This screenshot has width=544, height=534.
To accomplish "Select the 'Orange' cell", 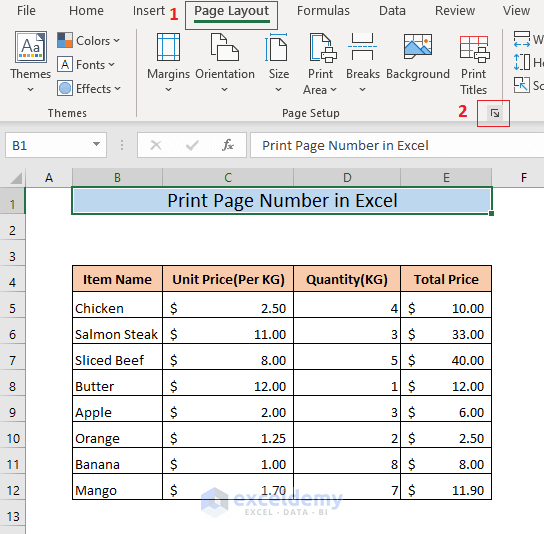I will click(x=117, y=435).
